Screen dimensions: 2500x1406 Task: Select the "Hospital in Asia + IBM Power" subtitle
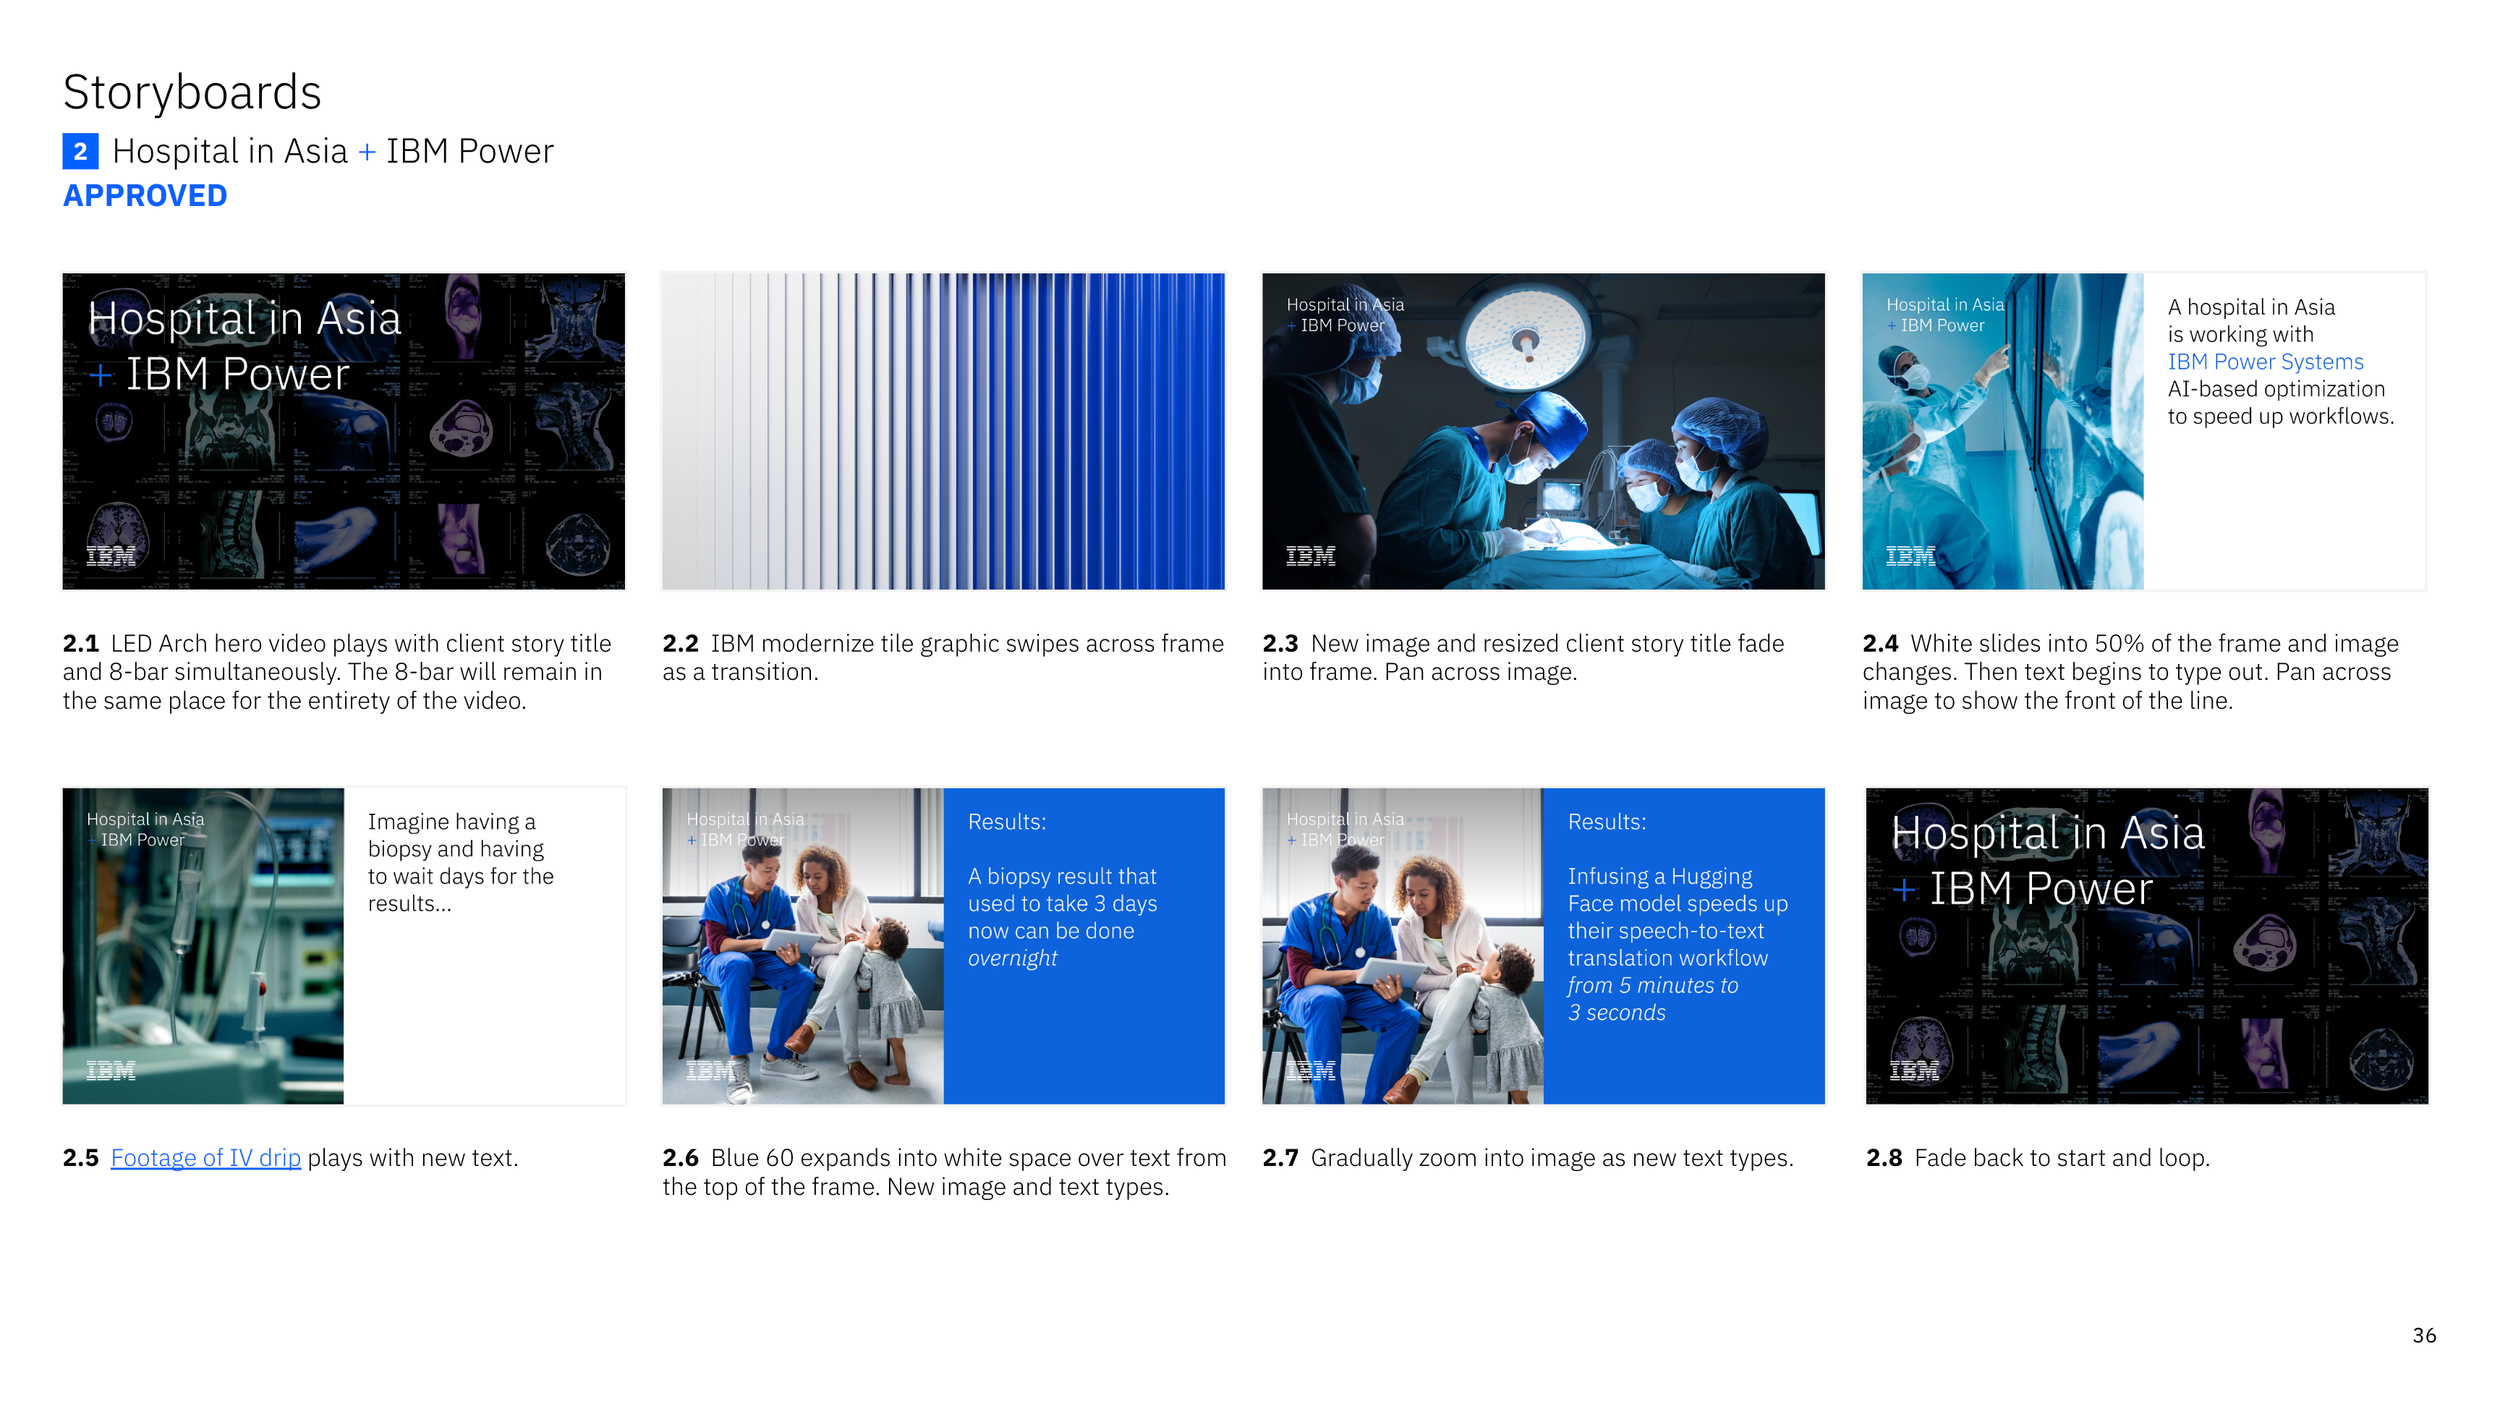(x=333, y=151)
